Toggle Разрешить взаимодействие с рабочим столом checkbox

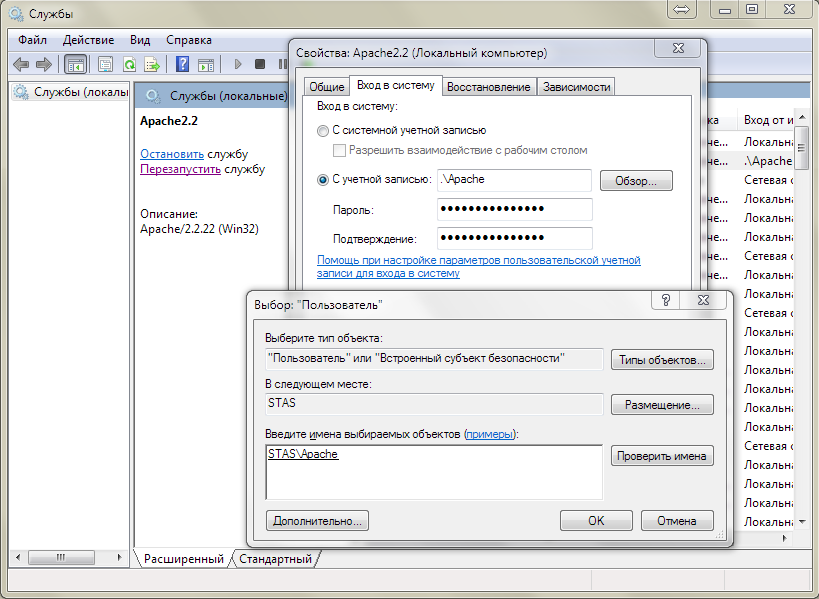click(x=340, y=150)
